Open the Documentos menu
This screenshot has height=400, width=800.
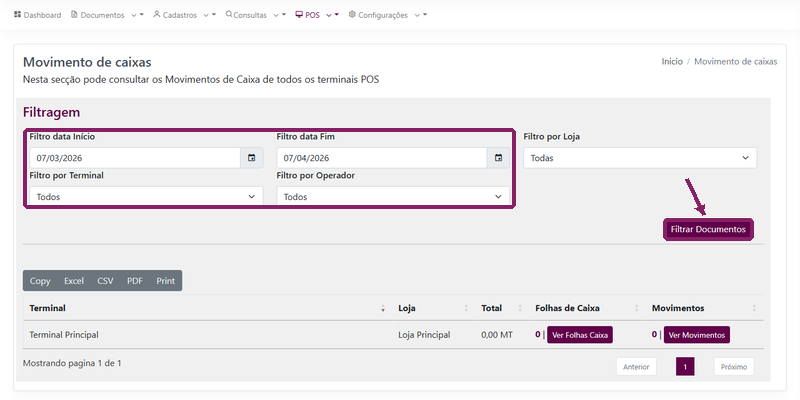point(107,15)
